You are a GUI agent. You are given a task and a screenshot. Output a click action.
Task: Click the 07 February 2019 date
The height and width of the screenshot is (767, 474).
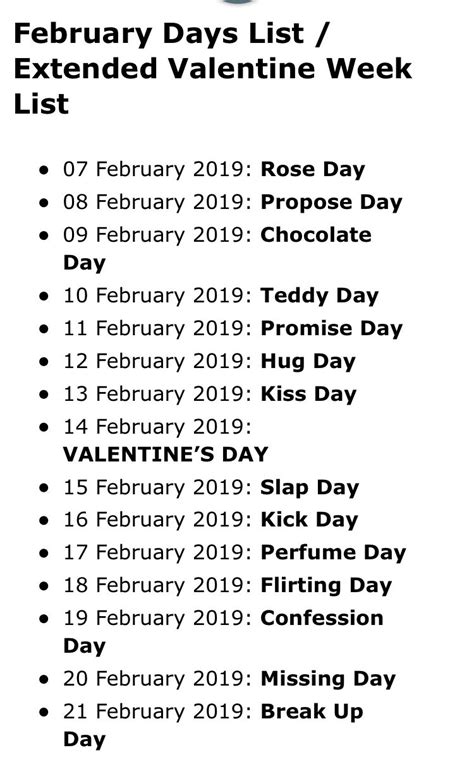pyautogui.click(x=157, y=169)
